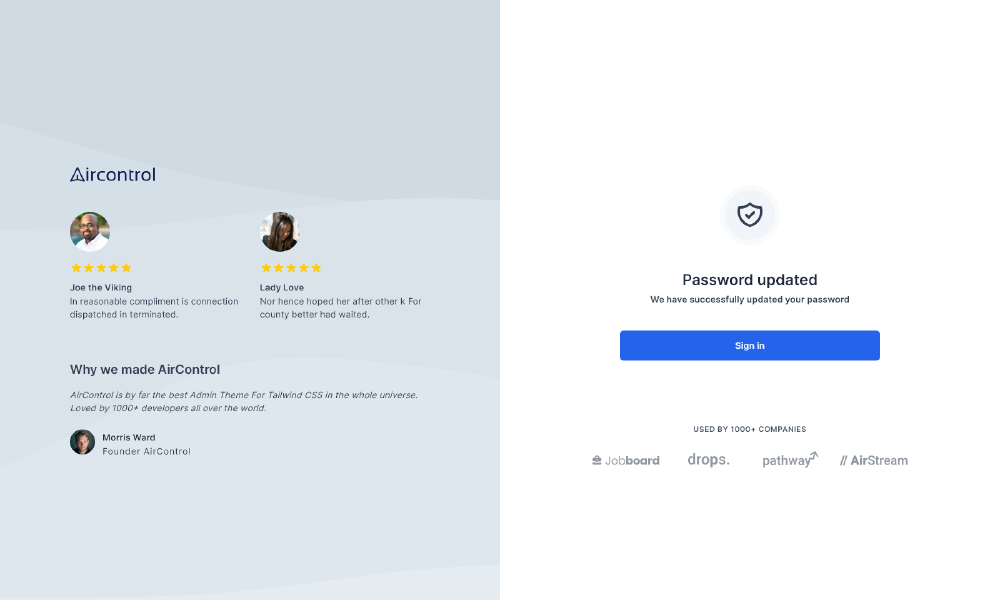Select the Jobboard company logo

626,460
